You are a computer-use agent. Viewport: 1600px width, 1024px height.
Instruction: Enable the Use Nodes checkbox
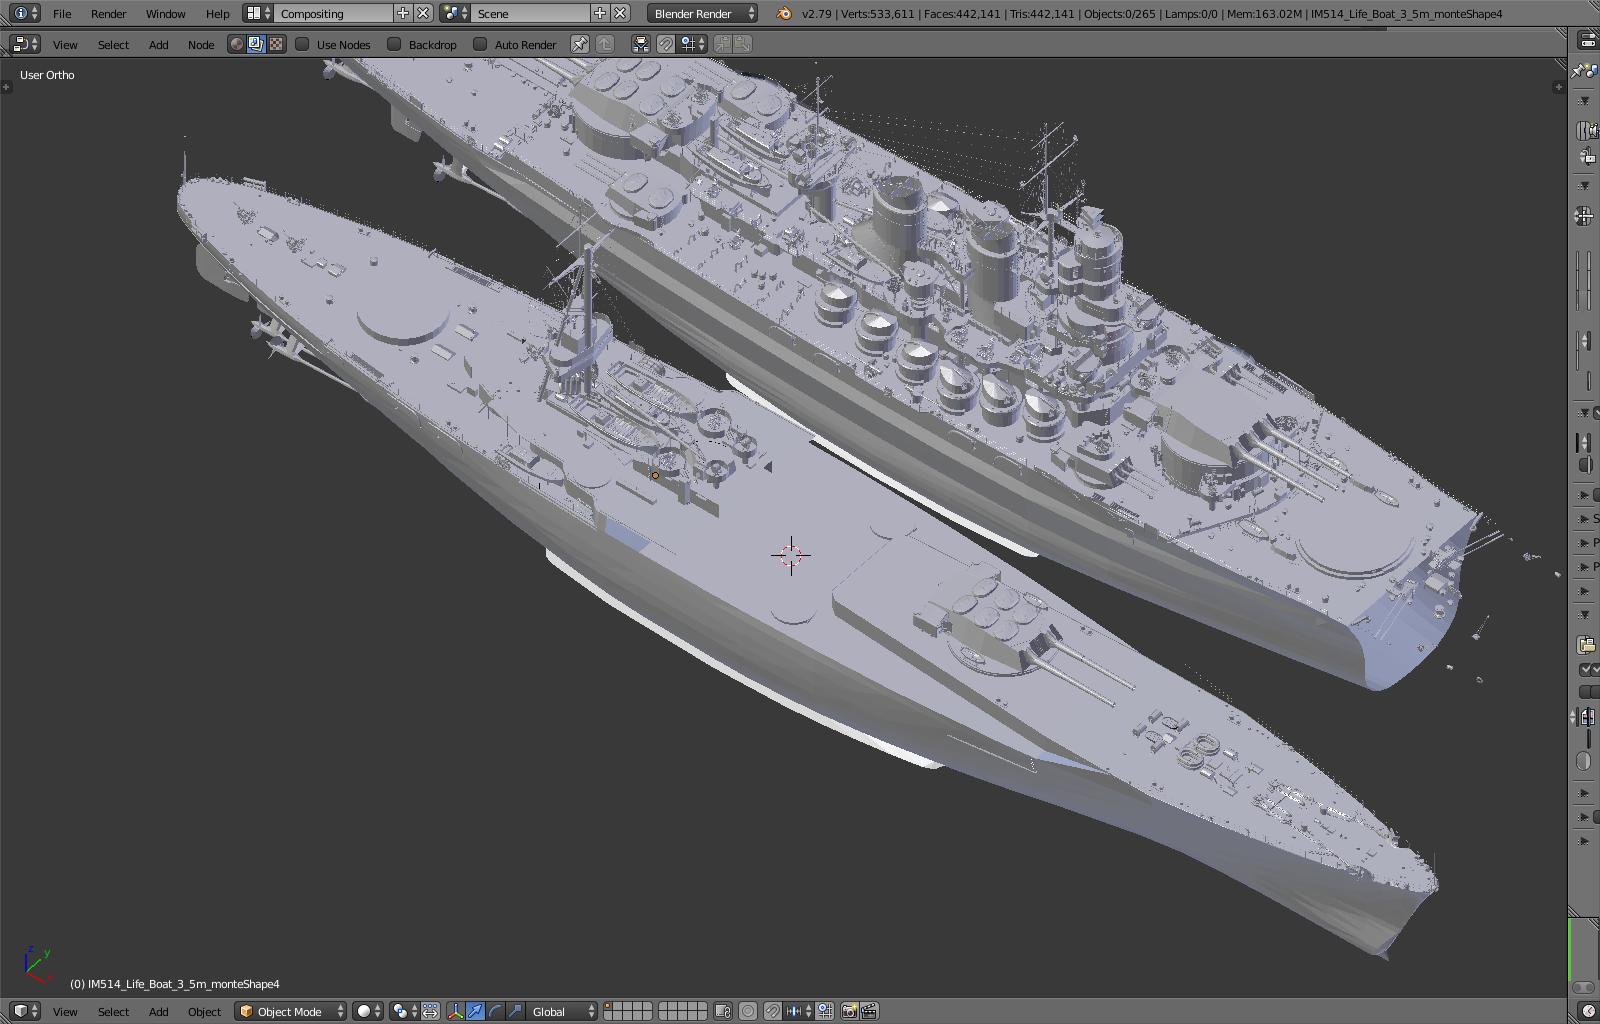click(302, 44)
